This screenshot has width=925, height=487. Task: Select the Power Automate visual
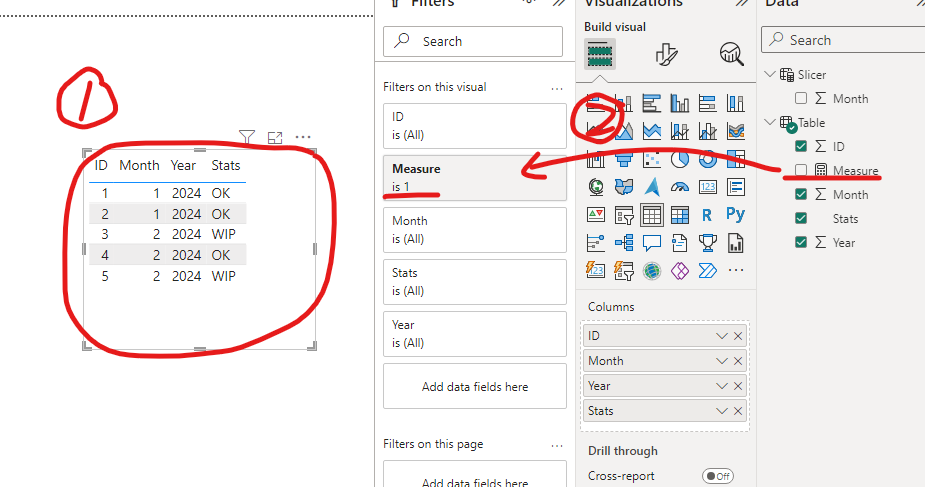click(x=707, y=271)
